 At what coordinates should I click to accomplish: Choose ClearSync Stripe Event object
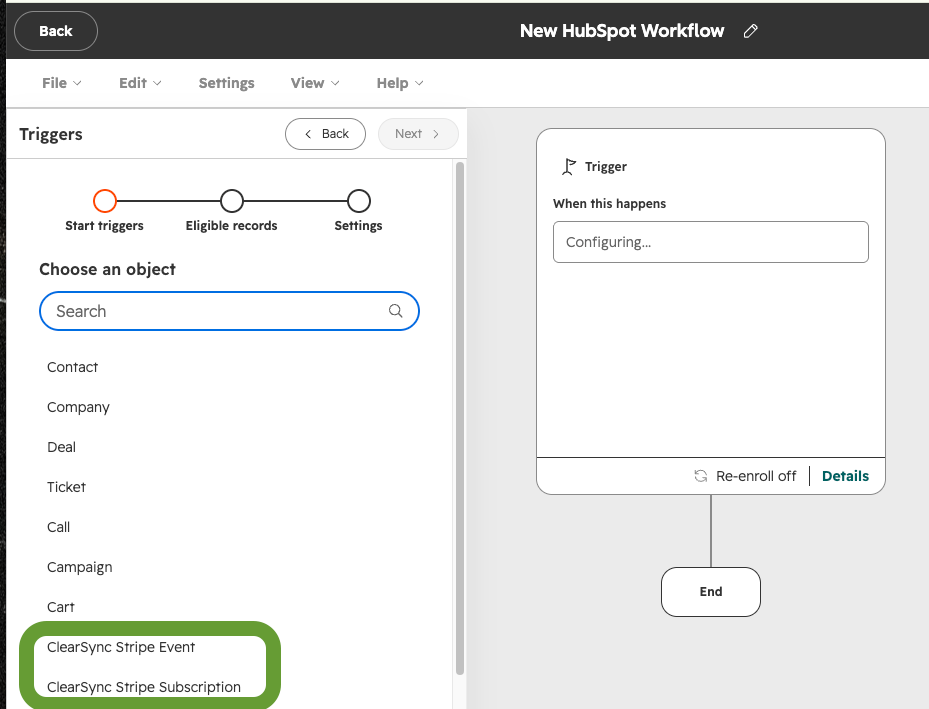[121, 647]
